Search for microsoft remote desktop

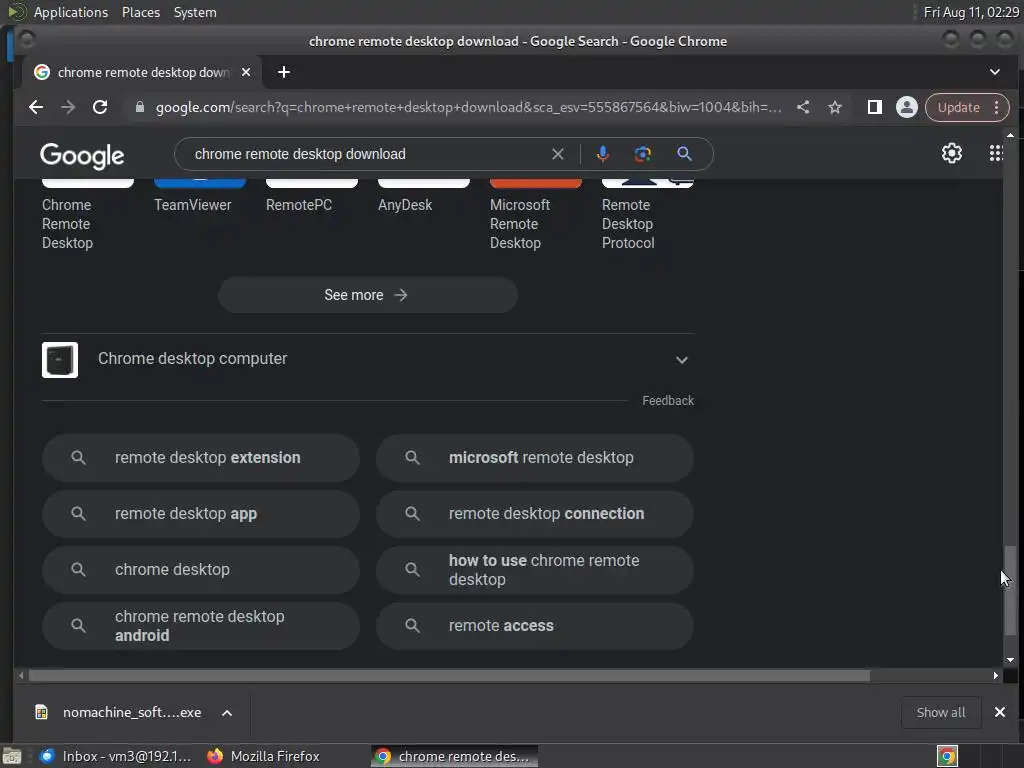[x=535, y=458]
